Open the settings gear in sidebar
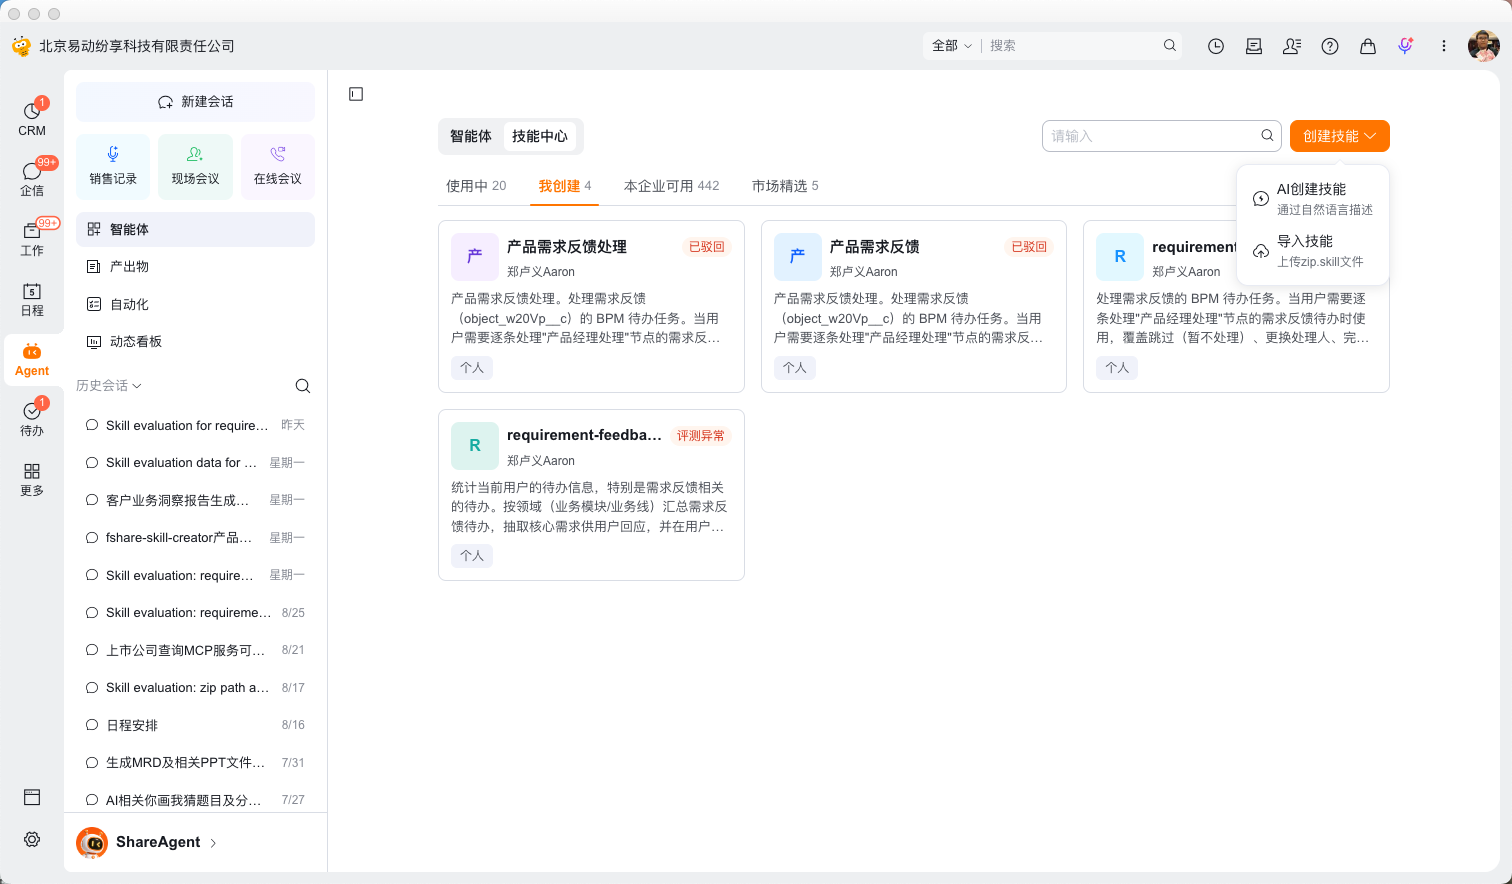Image resolution: width=1512 pixels, height=884 pixels. [x=32, y=839]
